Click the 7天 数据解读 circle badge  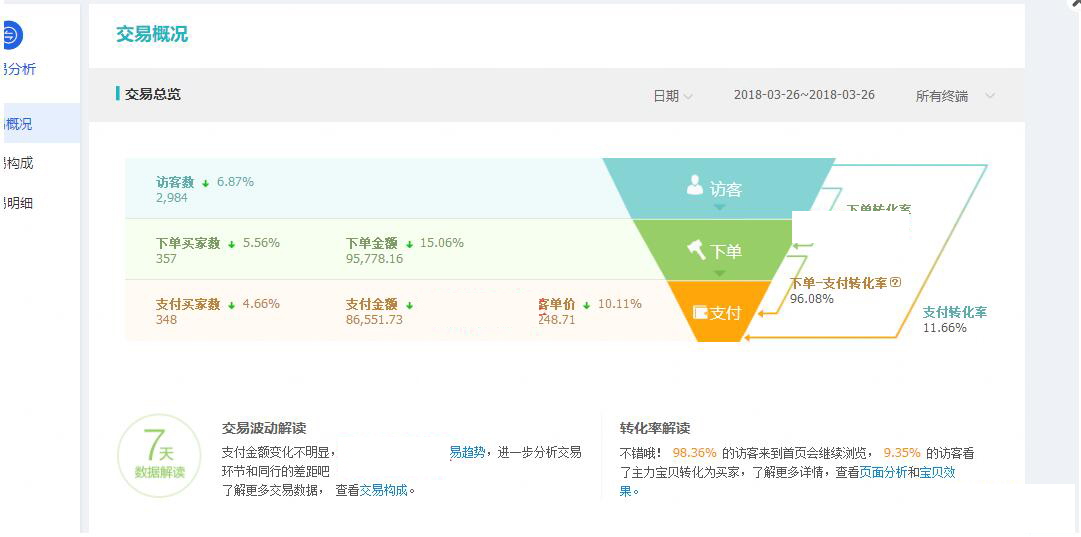pyautogui.click(x=160, y=456)
